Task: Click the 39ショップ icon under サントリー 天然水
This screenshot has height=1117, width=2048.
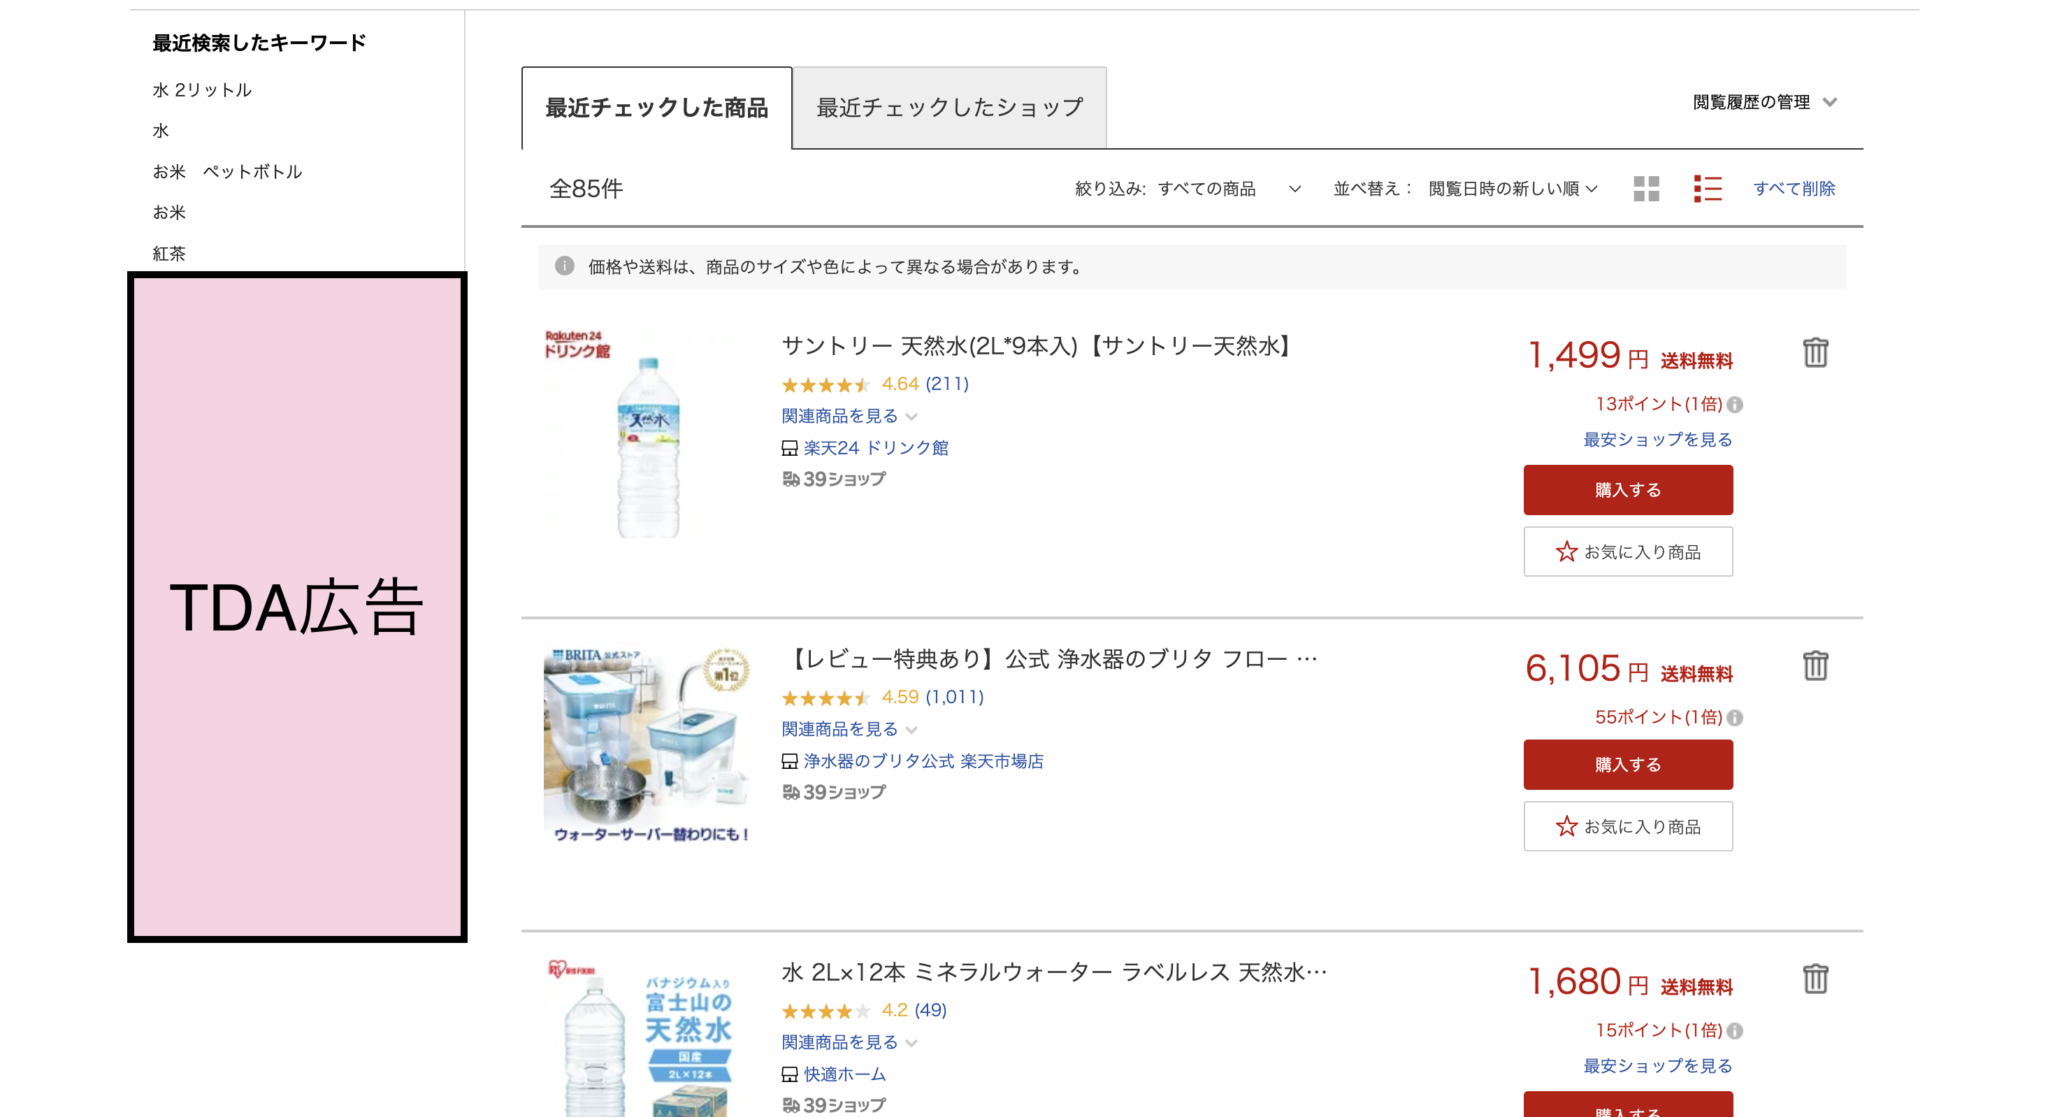Action: (789, 479)
